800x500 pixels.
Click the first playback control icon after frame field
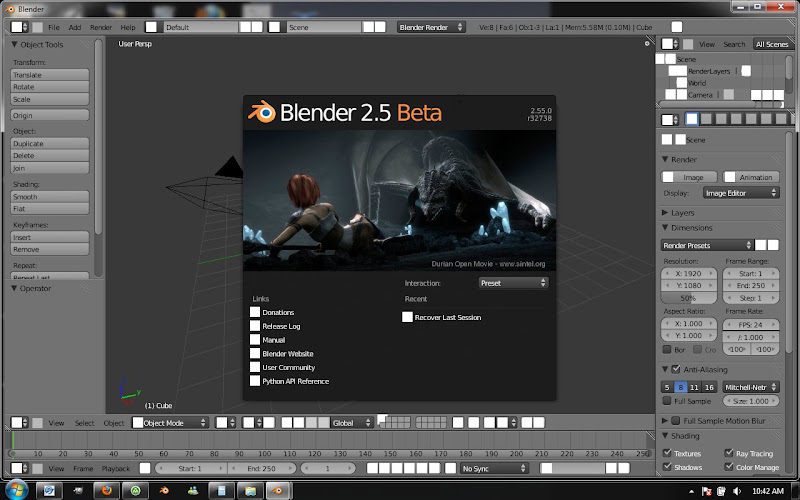point(372,468)
